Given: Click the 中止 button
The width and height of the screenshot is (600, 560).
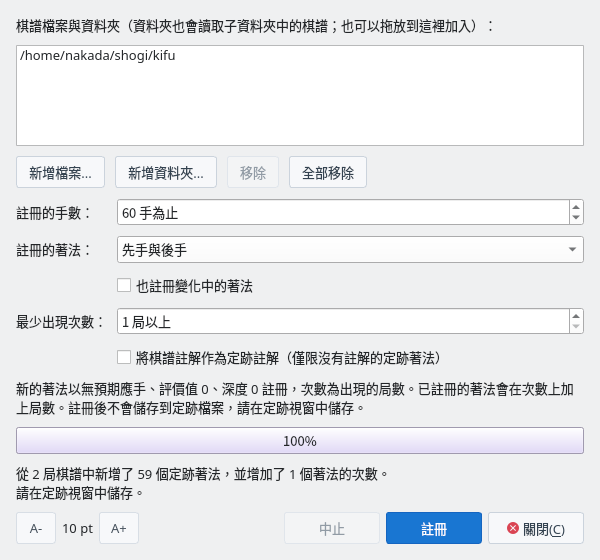Looking at the screenshot, I should pos(332,528).
